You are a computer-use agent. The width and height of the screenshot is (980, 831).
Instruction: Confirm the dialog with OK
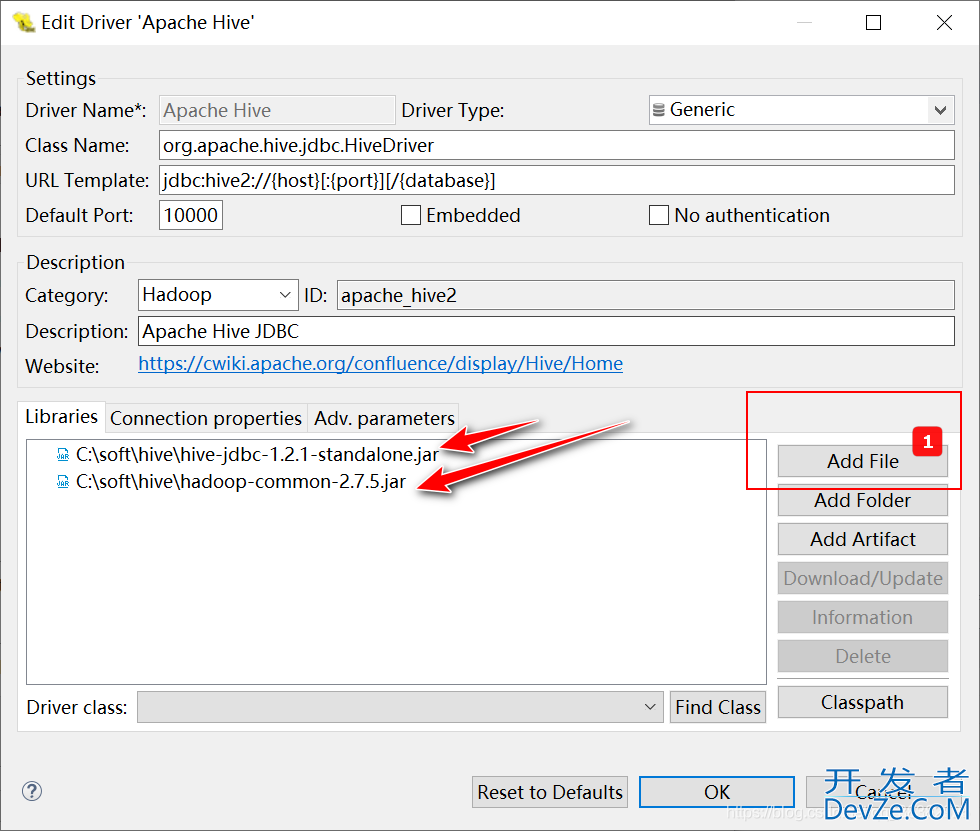(717, 792)
